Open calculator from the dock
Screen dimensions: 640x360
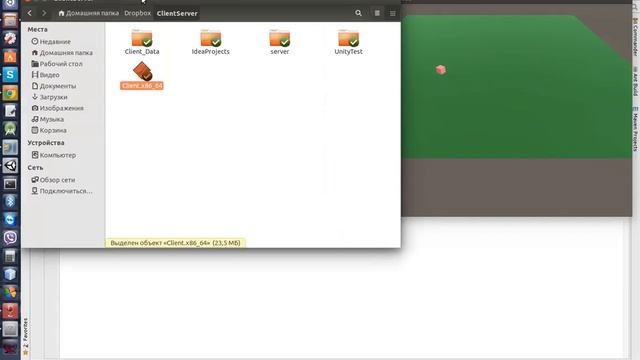10,256
